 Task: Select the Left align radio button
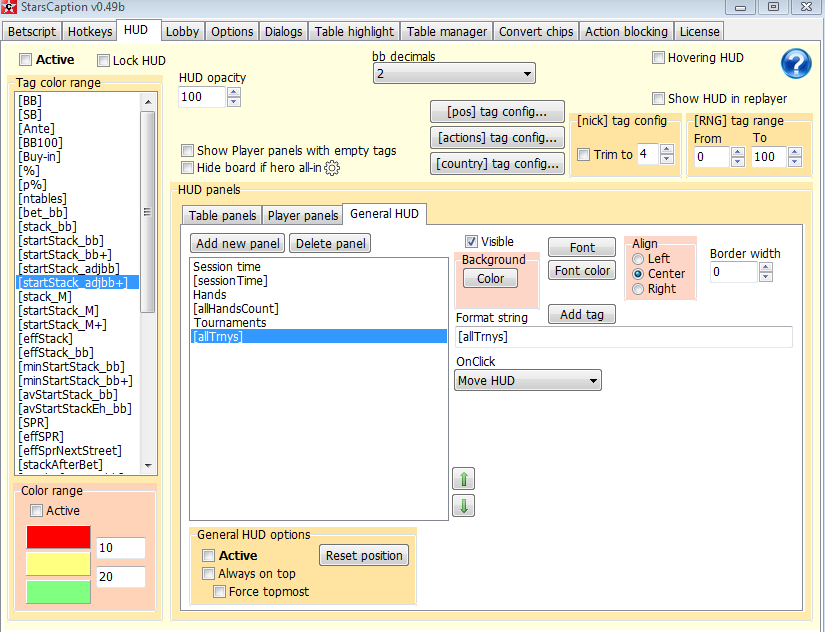[x=638, y=259]
